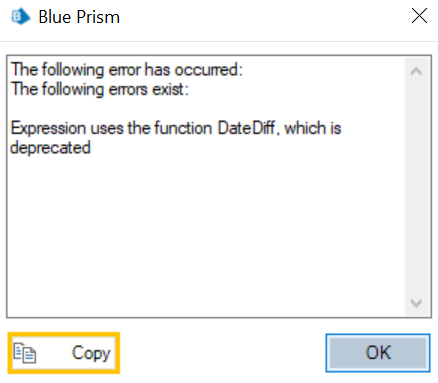Click the word "deprecated" in the message
This screenshot has width=438, height=383.
coord(50,148)
